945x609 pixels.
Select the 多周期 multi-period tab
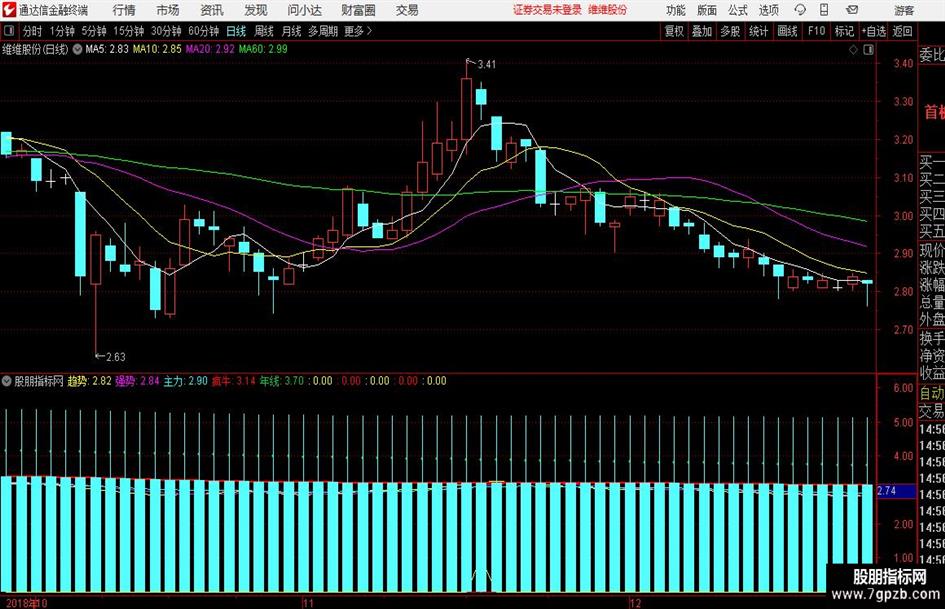point(323,31)
